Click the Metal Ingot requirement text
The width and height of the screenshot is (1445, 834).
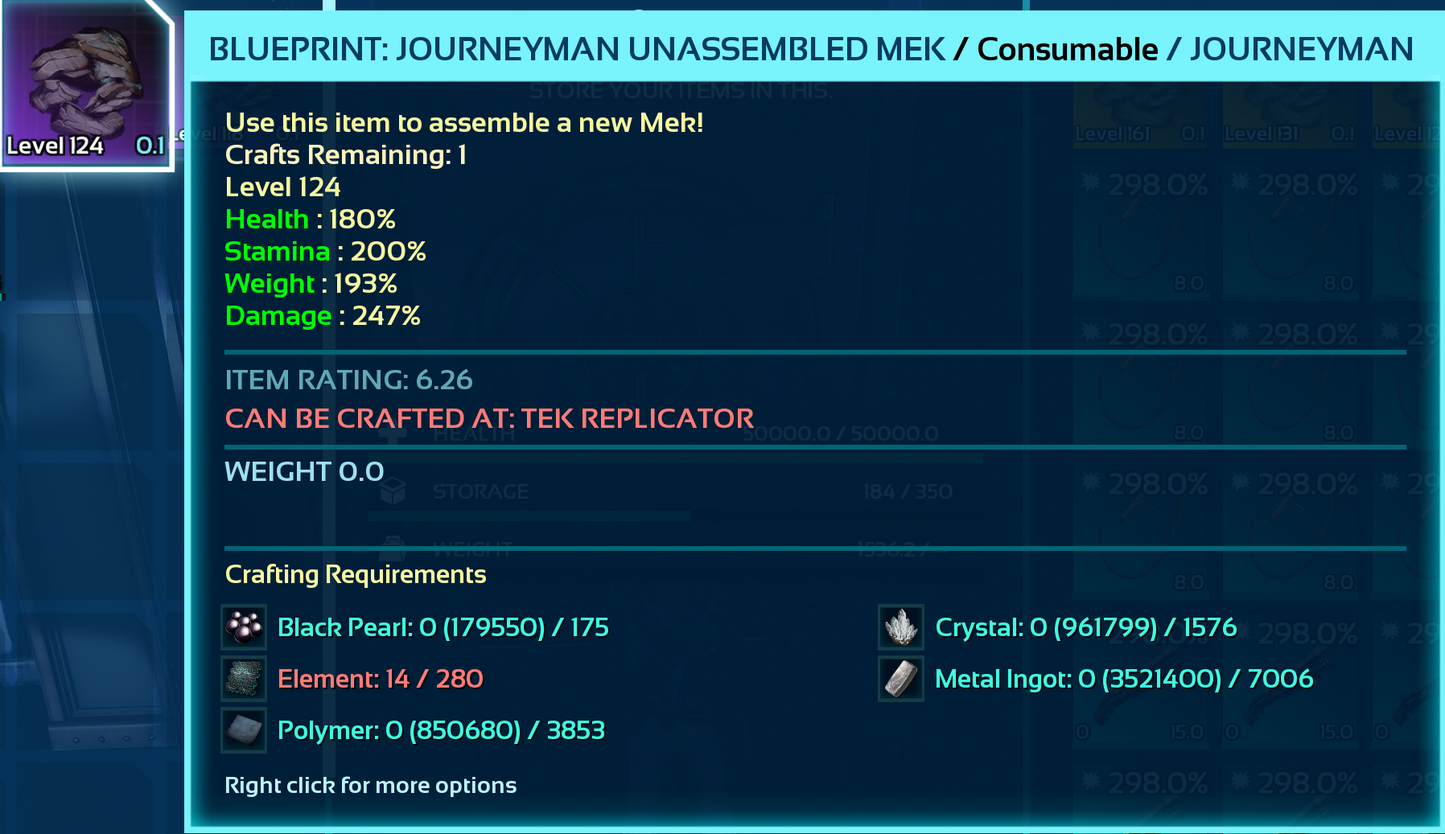point(1123,680)
